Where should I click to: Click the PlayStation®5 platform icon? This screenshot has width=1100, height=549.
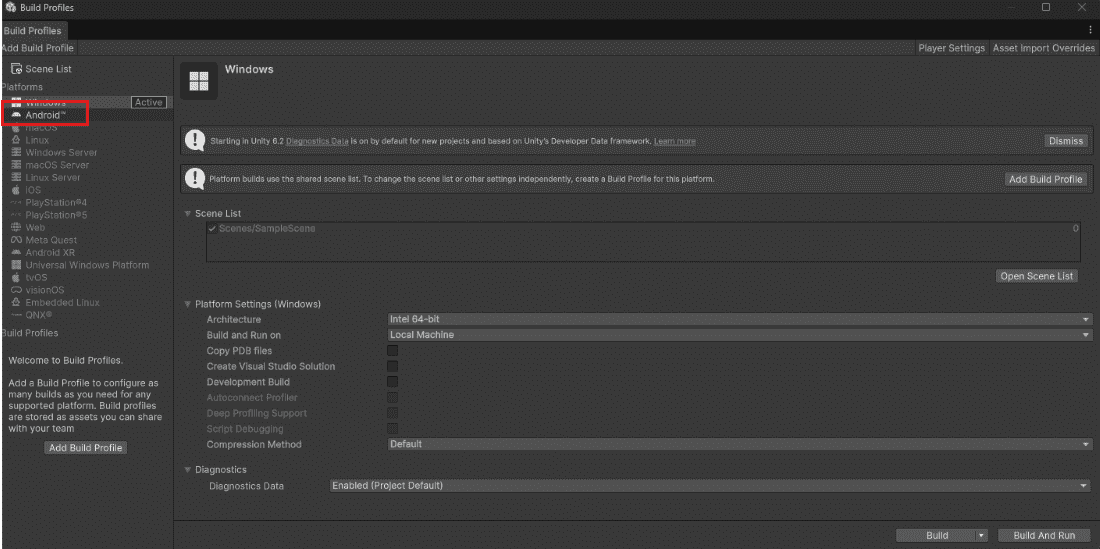point(16,215)
